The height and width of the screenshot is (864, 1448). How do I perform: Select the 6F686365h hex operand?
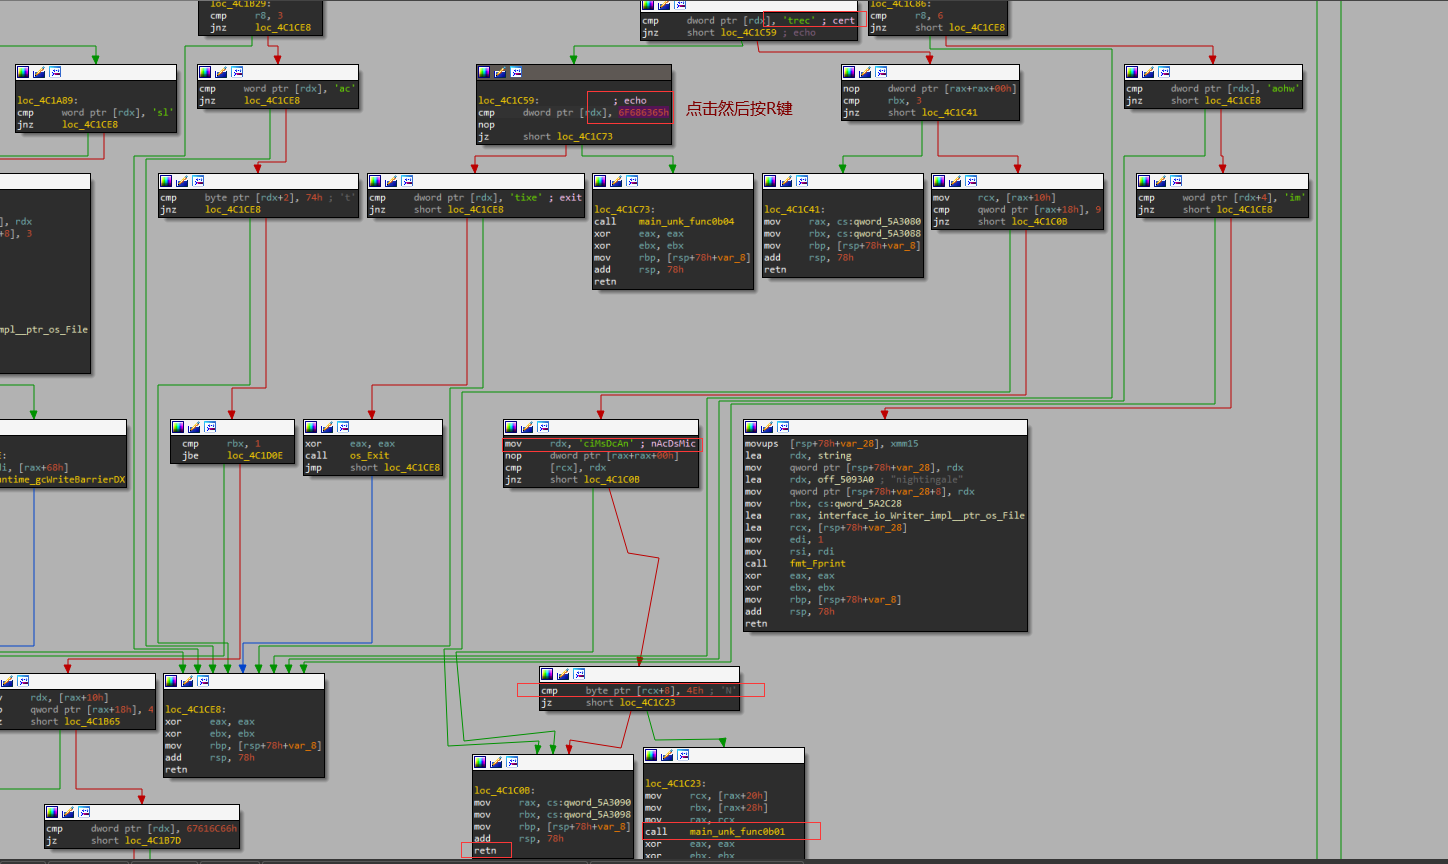pyautogui.click(x=643, y=113)
